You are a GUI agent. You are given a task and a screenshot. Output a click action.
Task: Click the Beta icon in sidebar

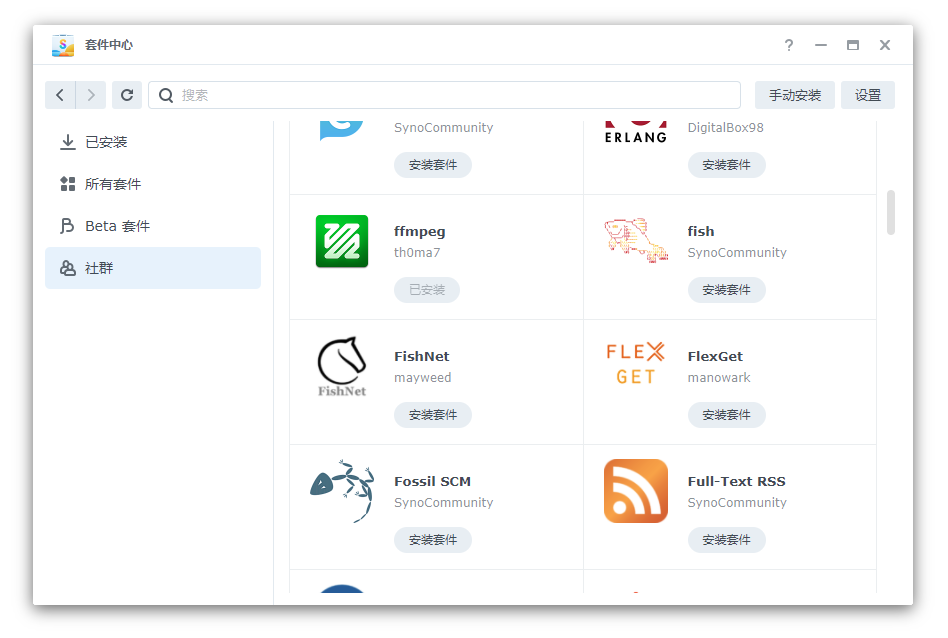pos(67,226)
